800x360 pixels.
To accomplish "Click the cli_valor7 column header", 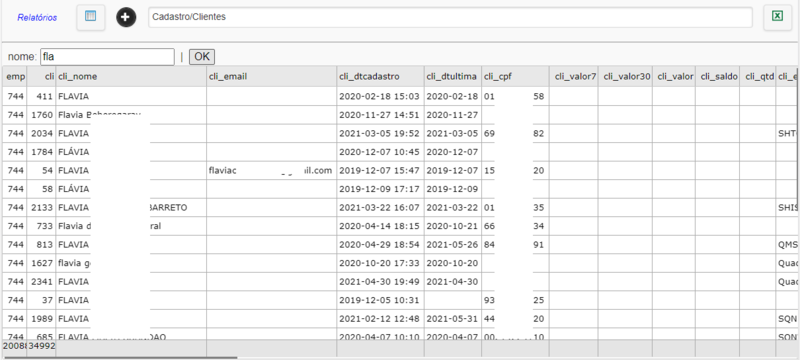I will (x=573, y=76).
